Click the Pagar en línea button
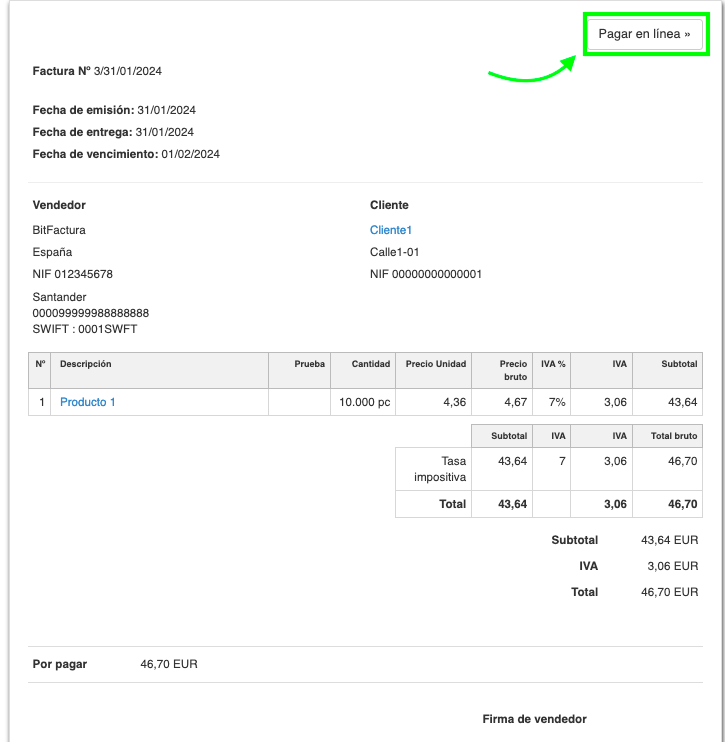The width and height of the screenshot is (725, 742). coord(644,34)
